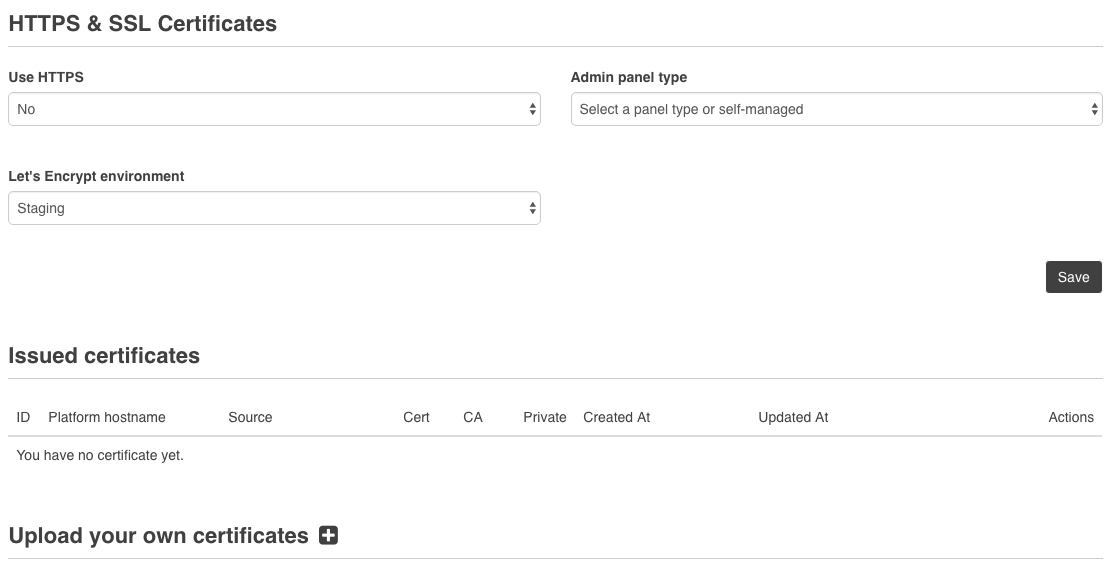Click the Use HTTPS field label

coord(46,77)
